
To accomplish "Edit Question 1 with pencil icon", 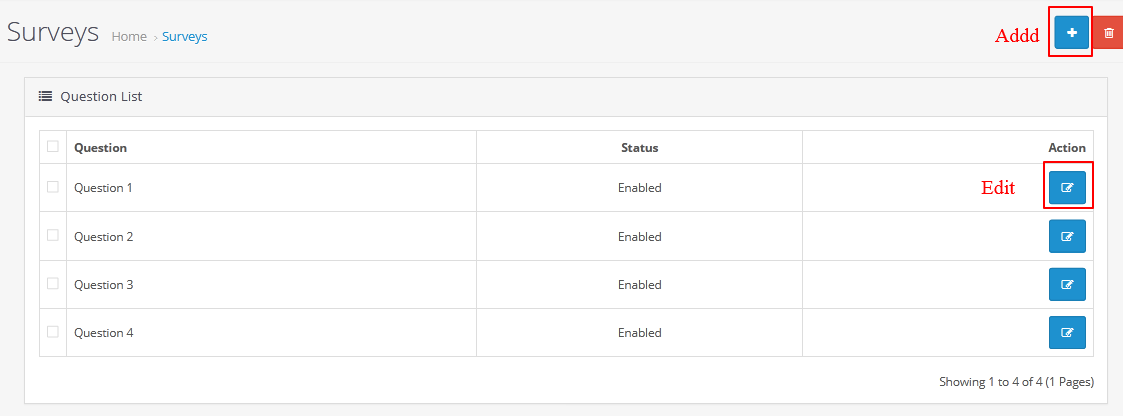I will (1067, 188).
